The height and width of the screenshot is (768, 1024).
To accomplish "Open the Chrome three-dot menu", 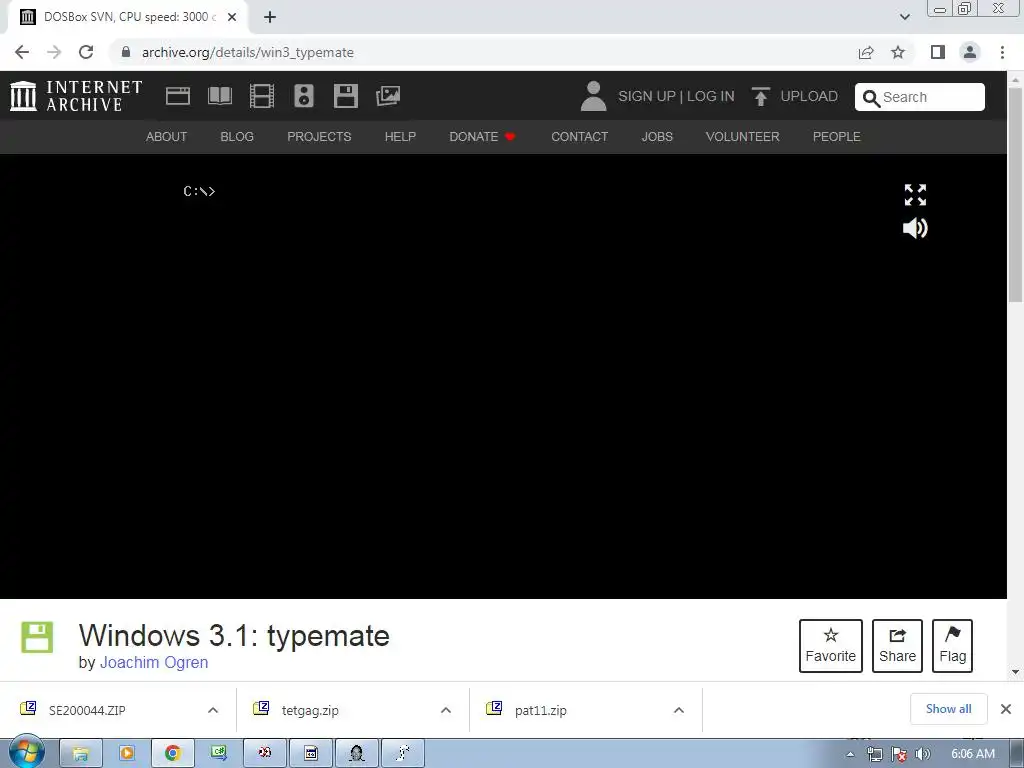I will click(1002, 52).
